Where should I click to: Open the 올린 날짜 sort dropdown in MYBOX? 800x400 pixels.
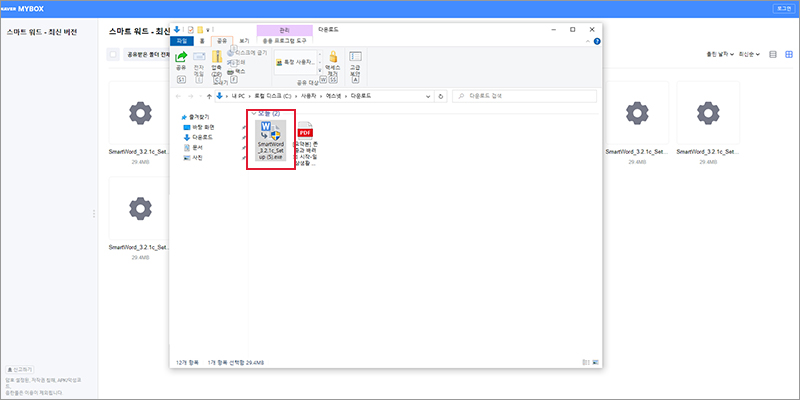pos(720,54)
